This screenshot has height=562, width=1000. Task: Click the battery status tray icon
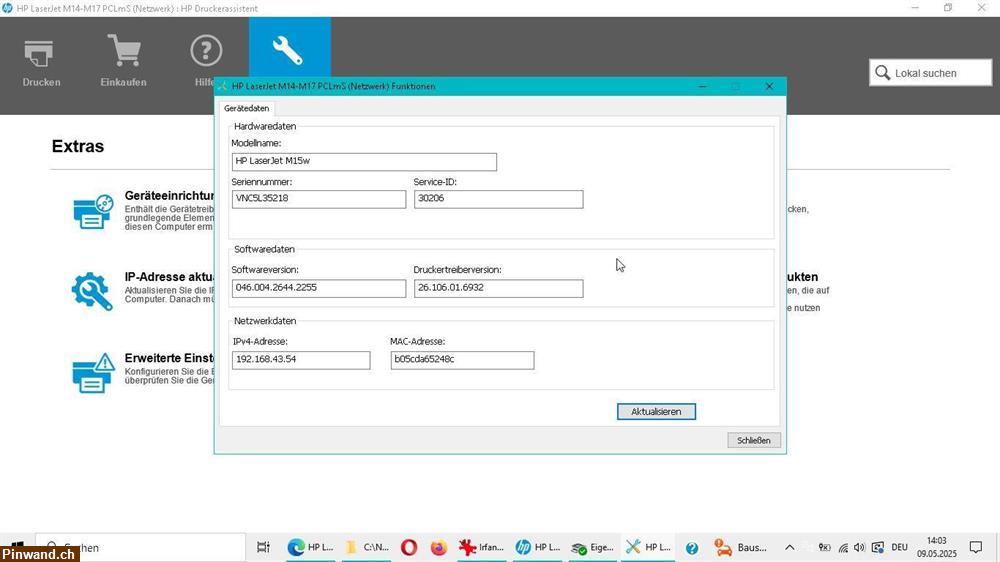pyautogui.click(x=825, y=547)
